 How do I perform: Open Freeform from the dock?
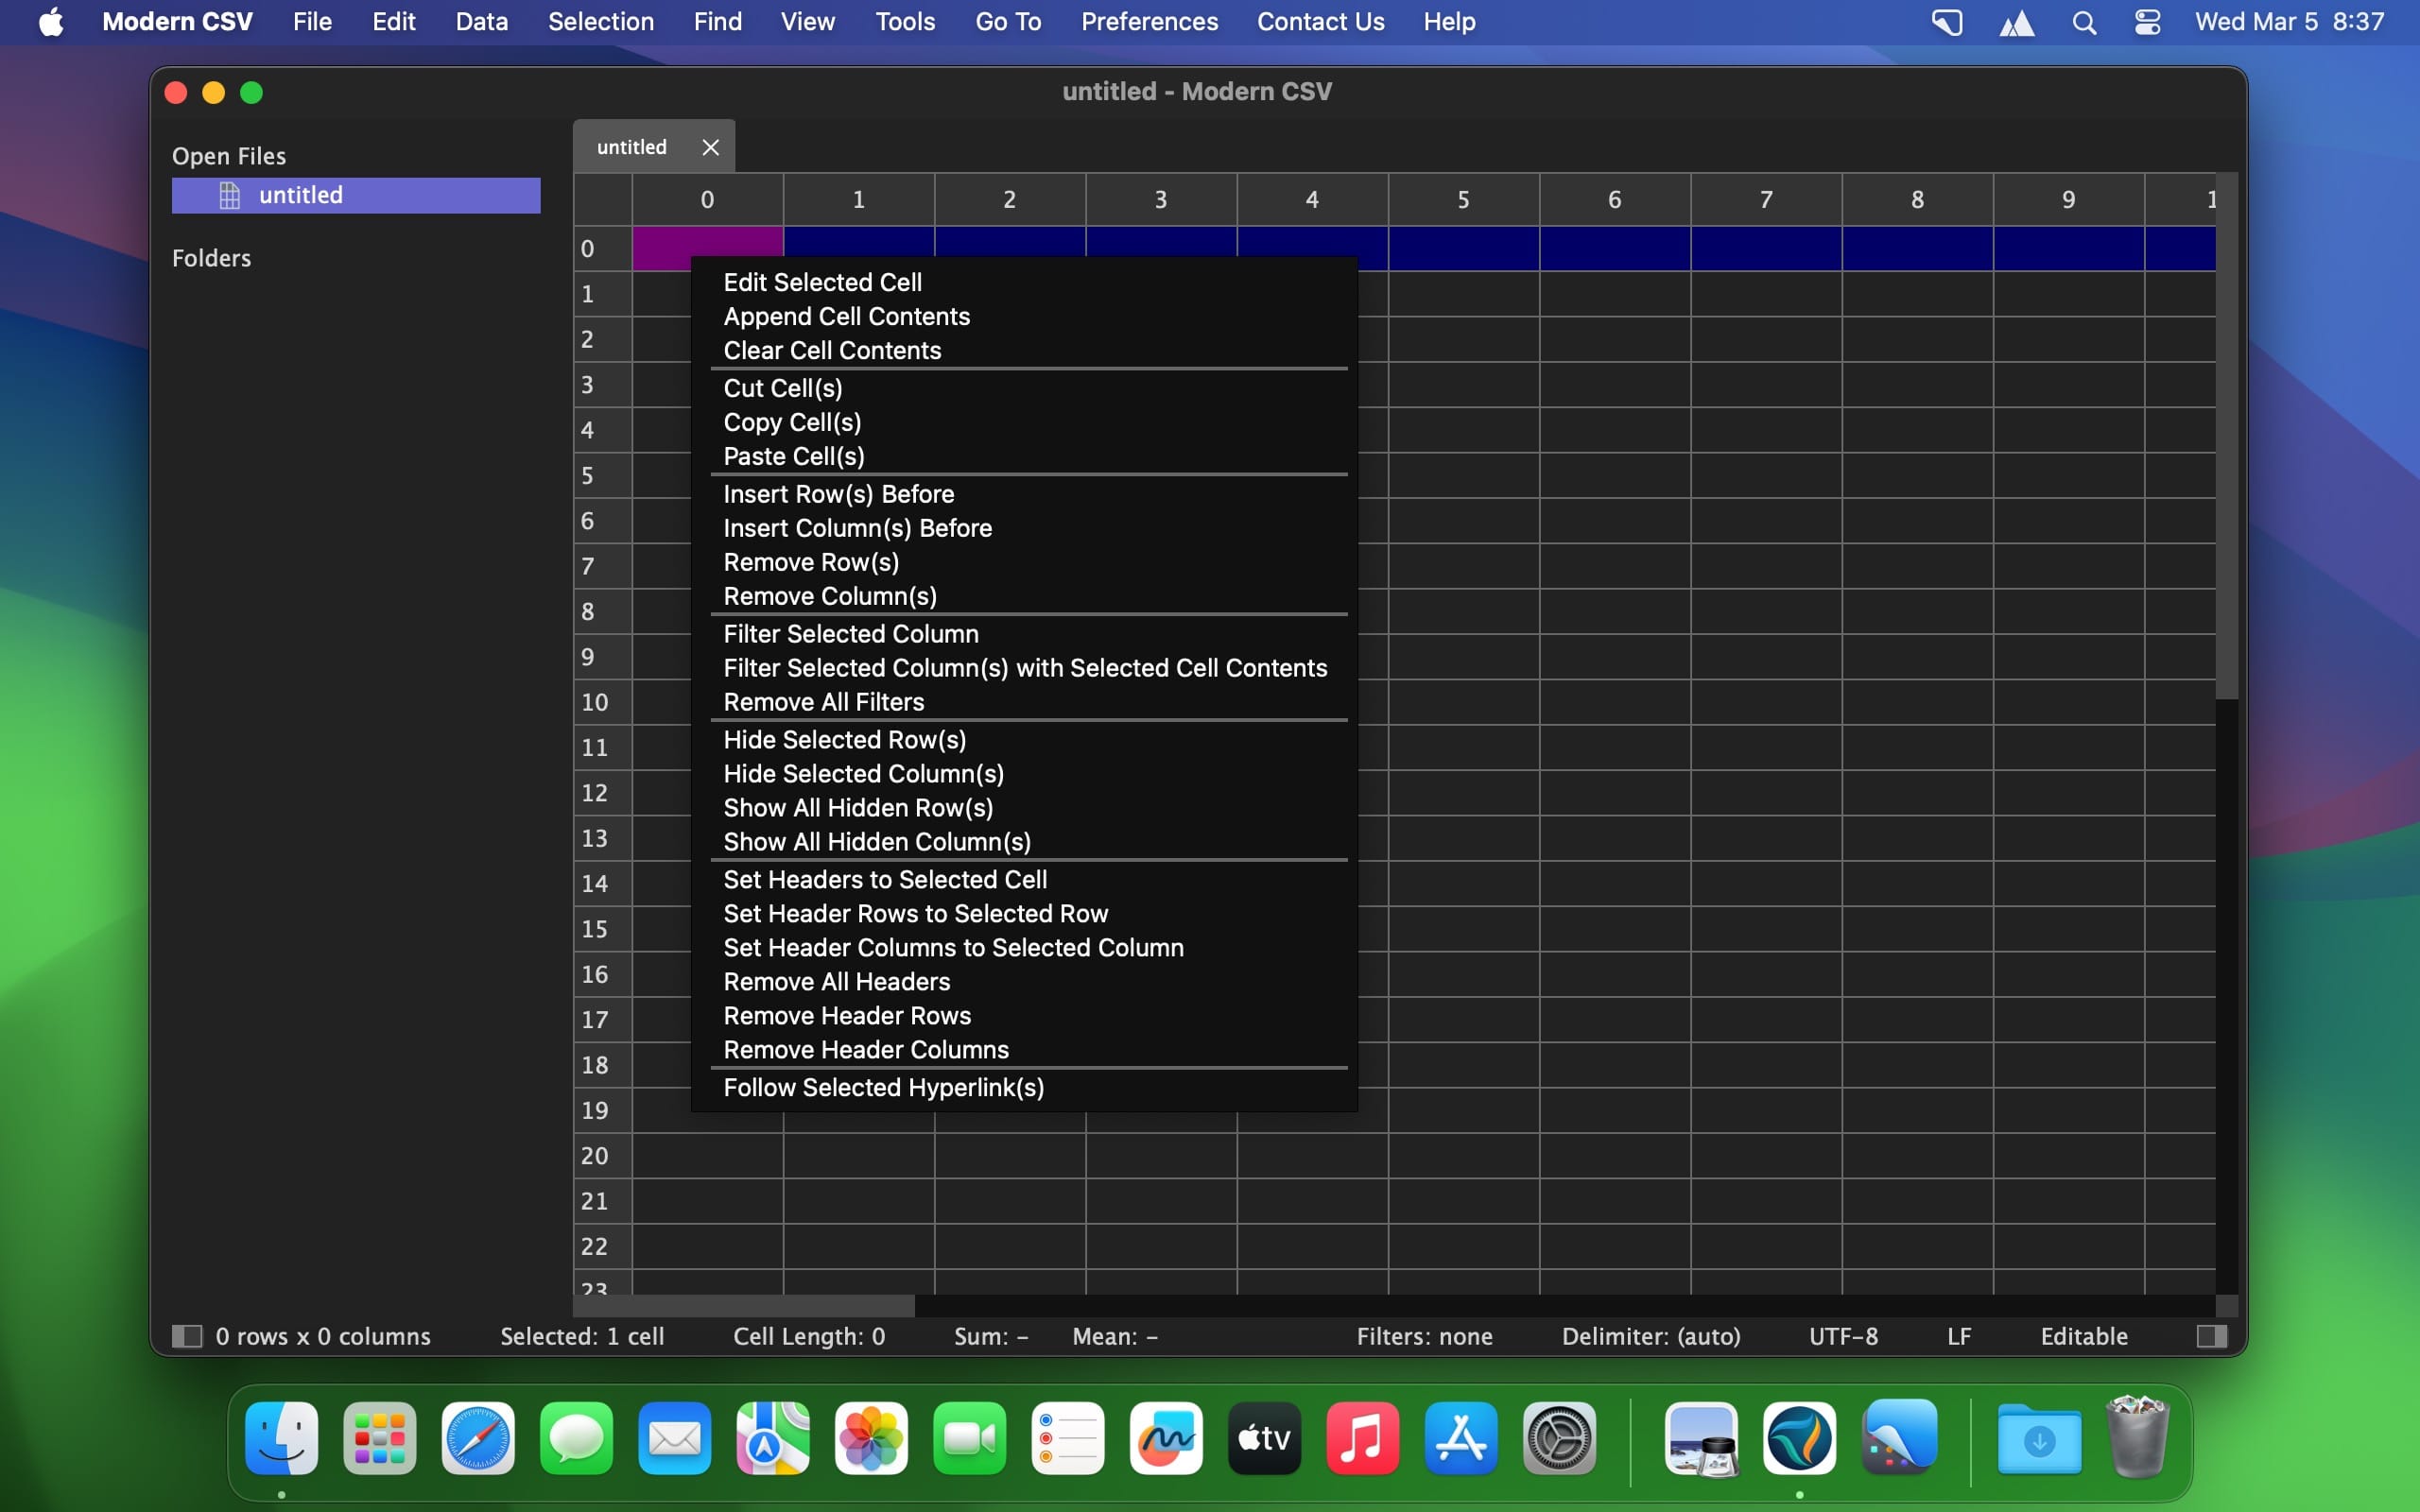coord(1167,1439)
